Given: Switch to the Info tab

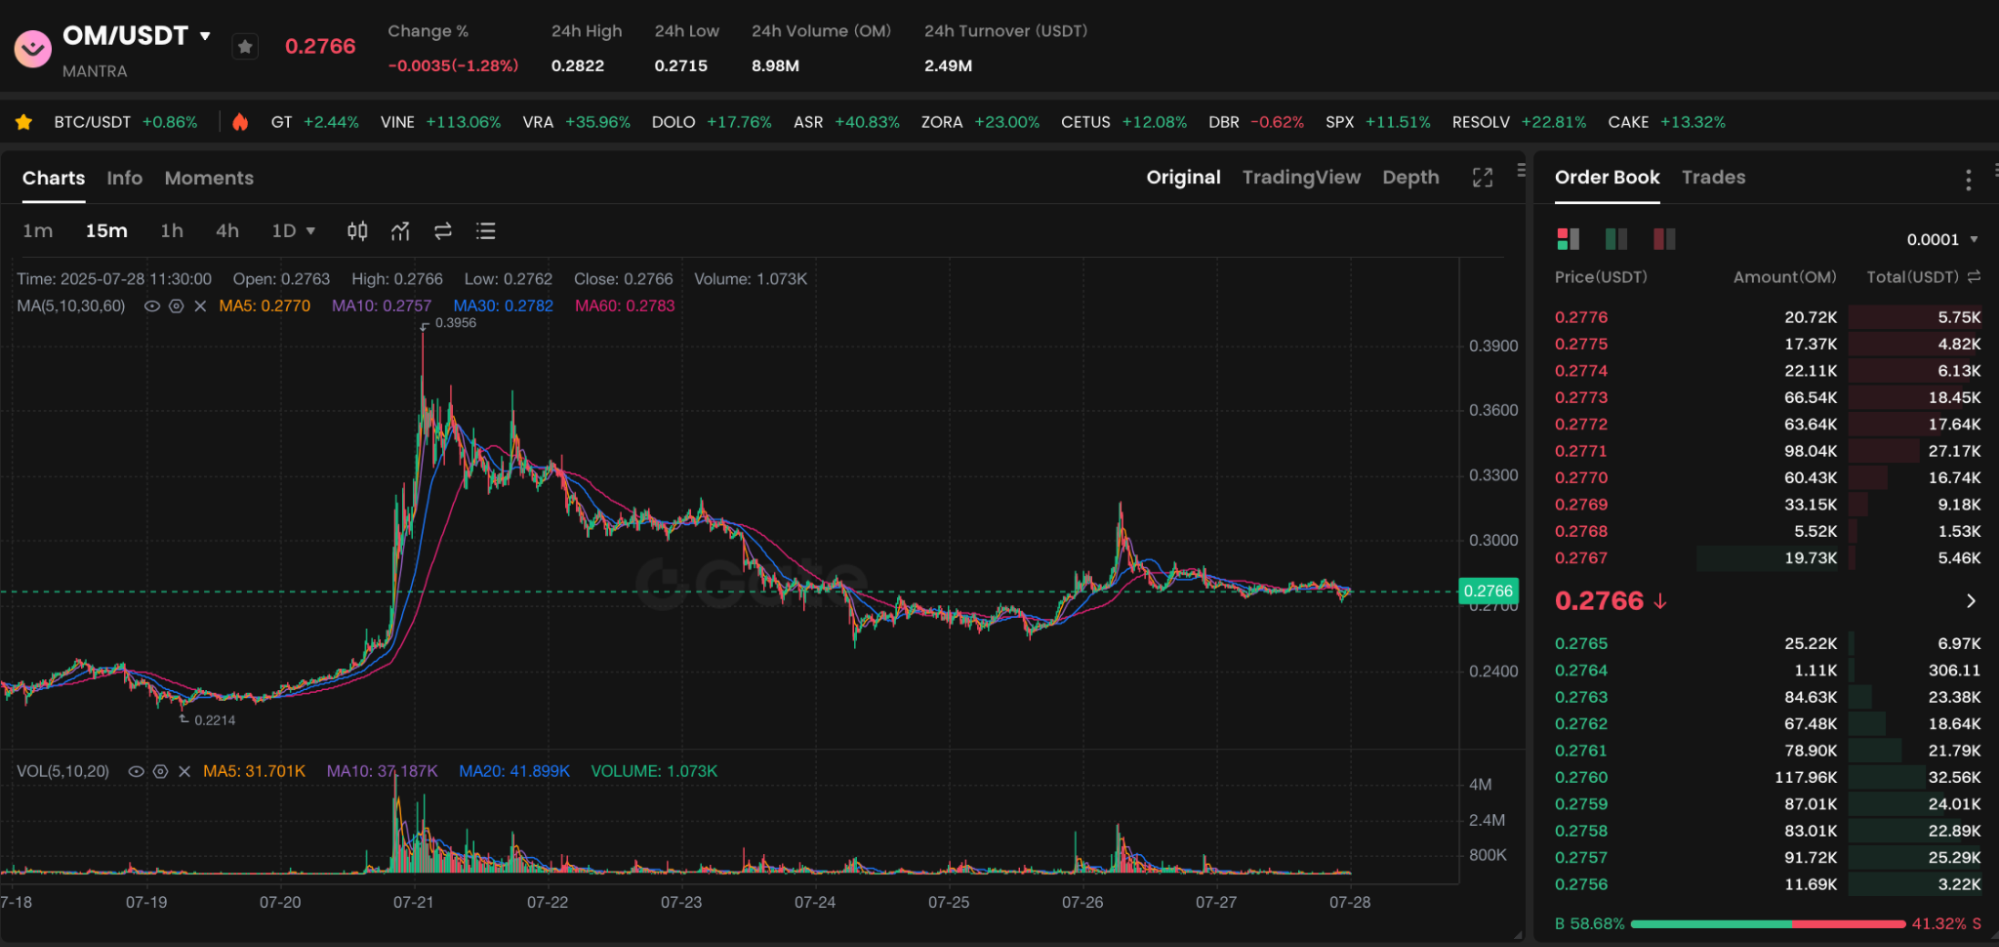Looking at the screenshot, I should click(125, 178).
